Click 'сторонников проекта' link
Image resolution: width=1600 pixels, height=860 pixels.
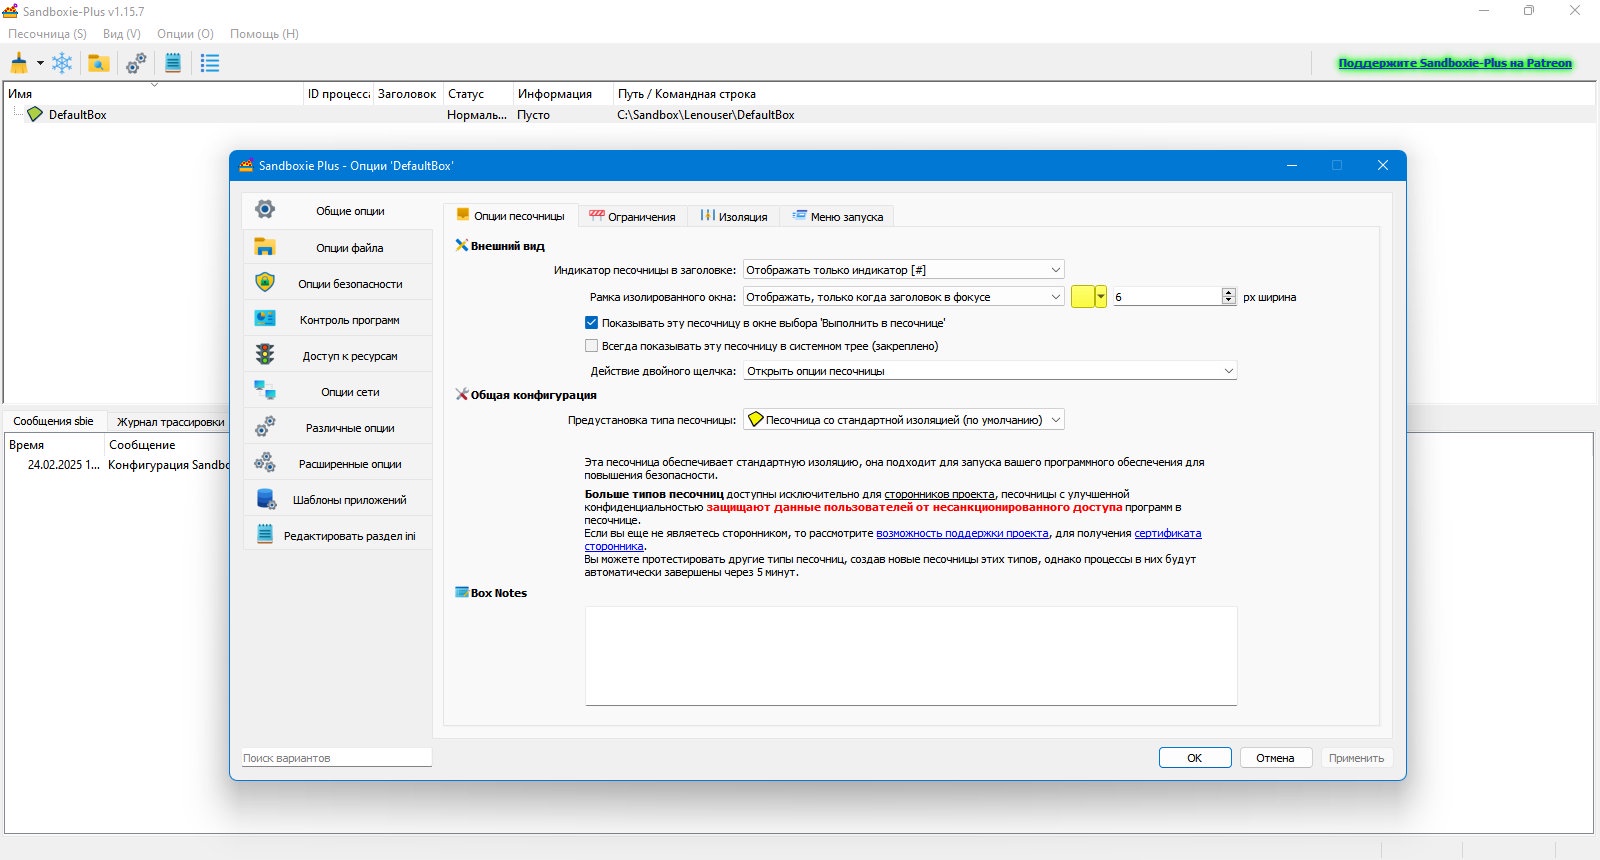pyautogui.click(x=939, y=494)
